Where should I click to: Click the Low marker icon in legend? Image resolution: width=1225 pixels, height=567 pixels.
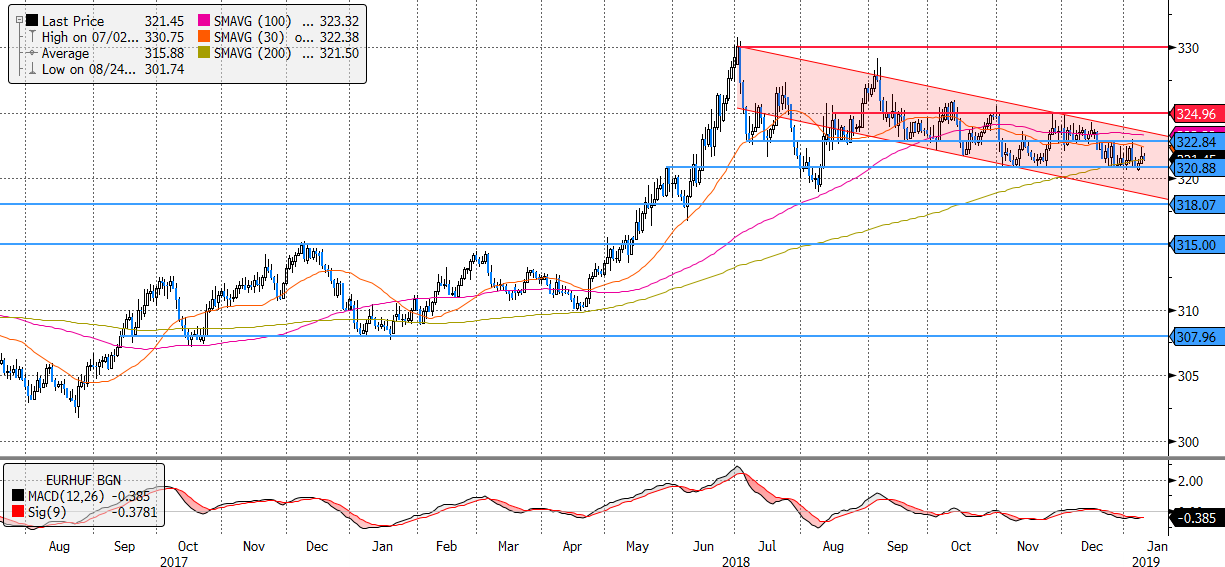[33, 69]
